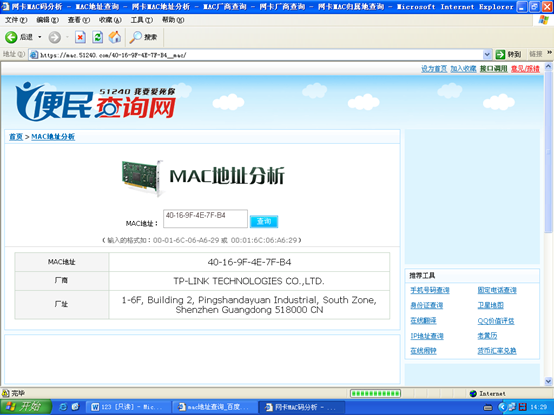Expand hidden tray icons arrow
554x415 pixels.
[x=502, y=407]
